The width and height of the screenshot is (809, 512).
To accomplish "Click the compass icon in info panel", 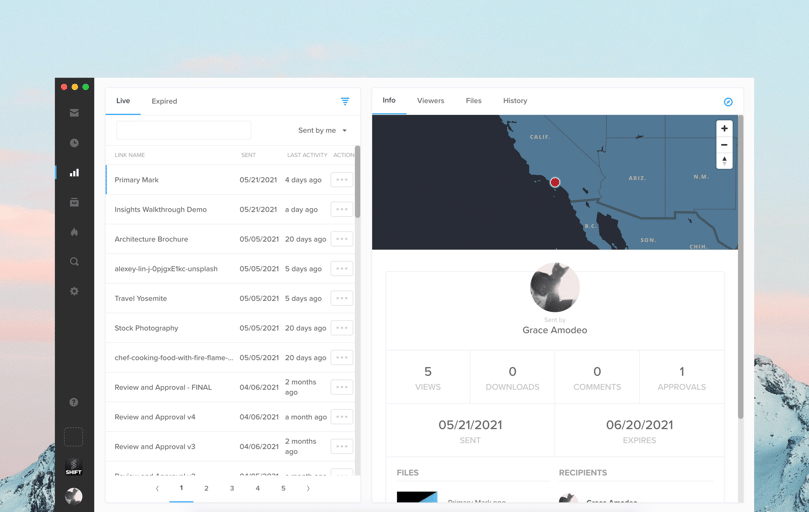I will coord(728,102).
